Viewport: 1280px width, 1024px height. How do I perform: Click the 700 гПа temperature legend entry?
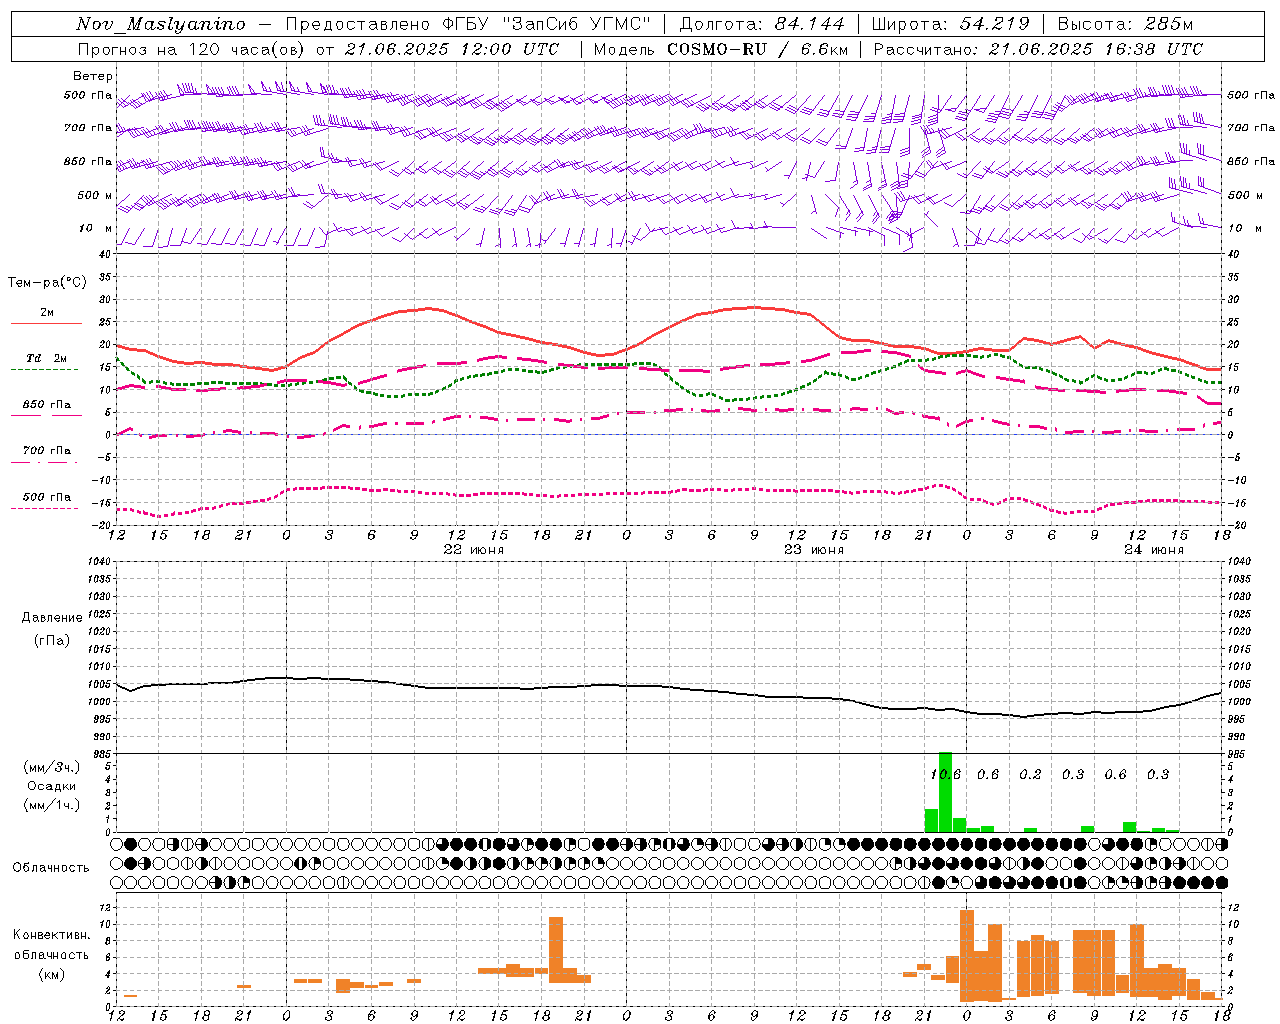coord(46,451)
